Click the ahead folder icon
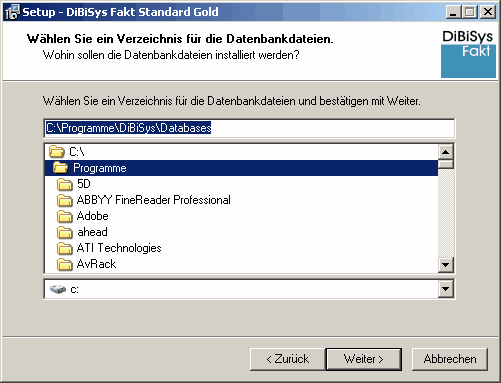The height and width of the screenshot is (383, 501). (x=64, y=232)
